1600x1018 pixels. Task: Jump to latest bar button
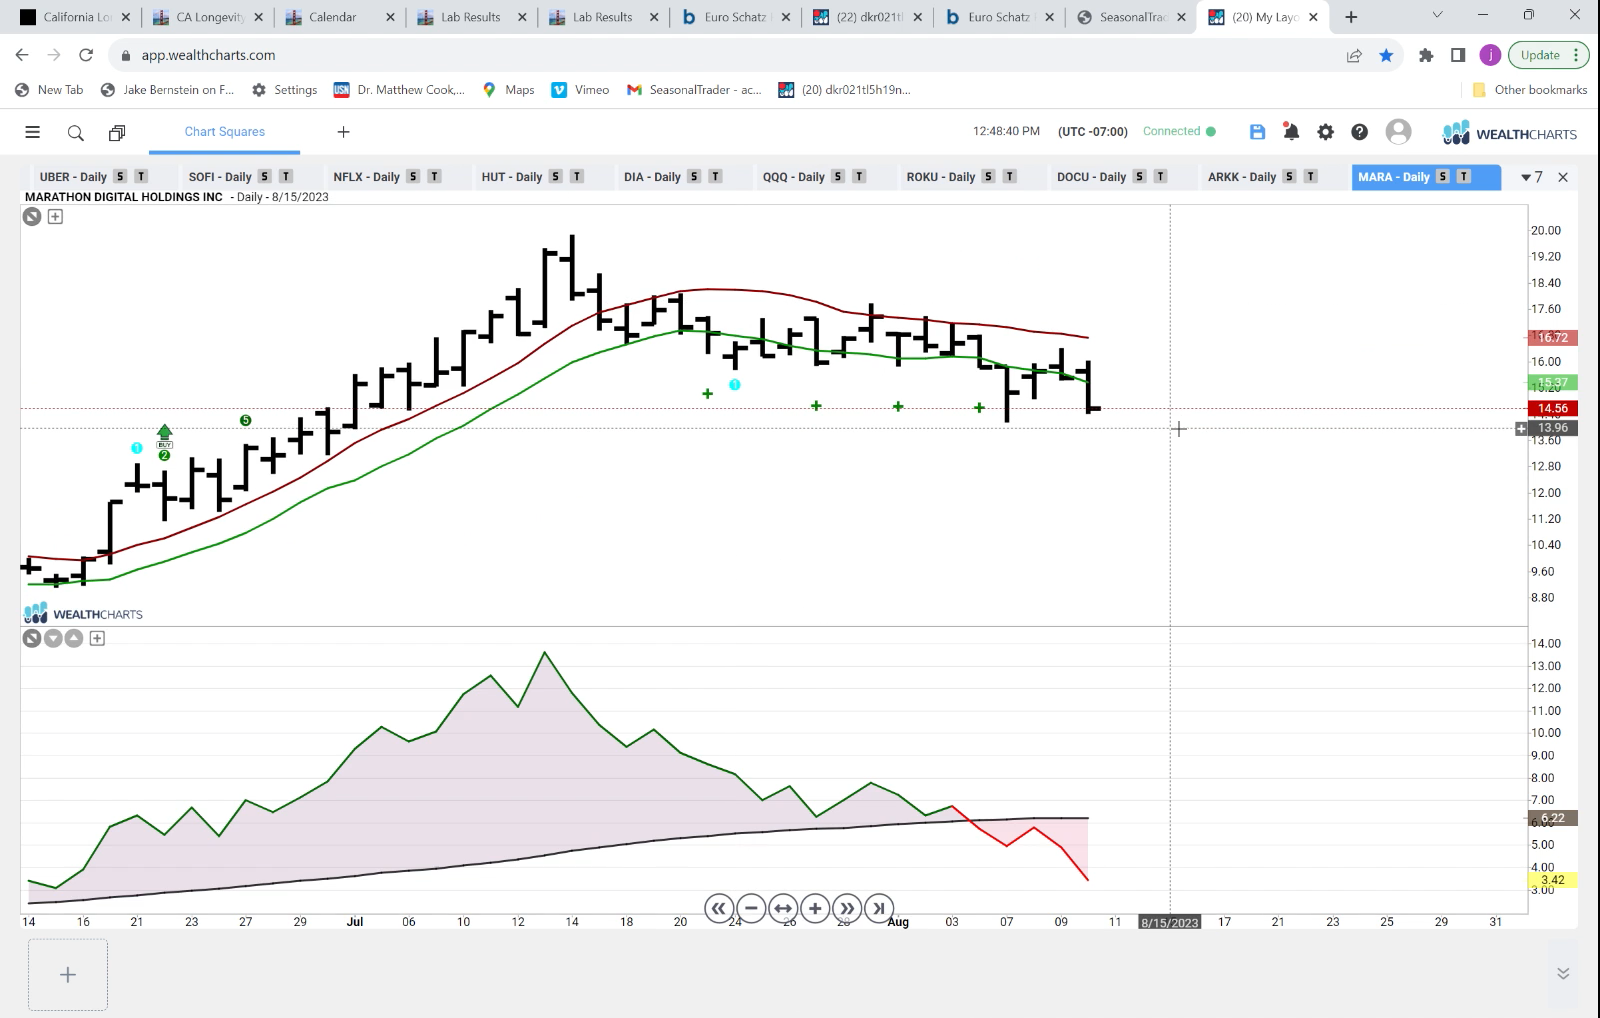click(x=879, y=908)
